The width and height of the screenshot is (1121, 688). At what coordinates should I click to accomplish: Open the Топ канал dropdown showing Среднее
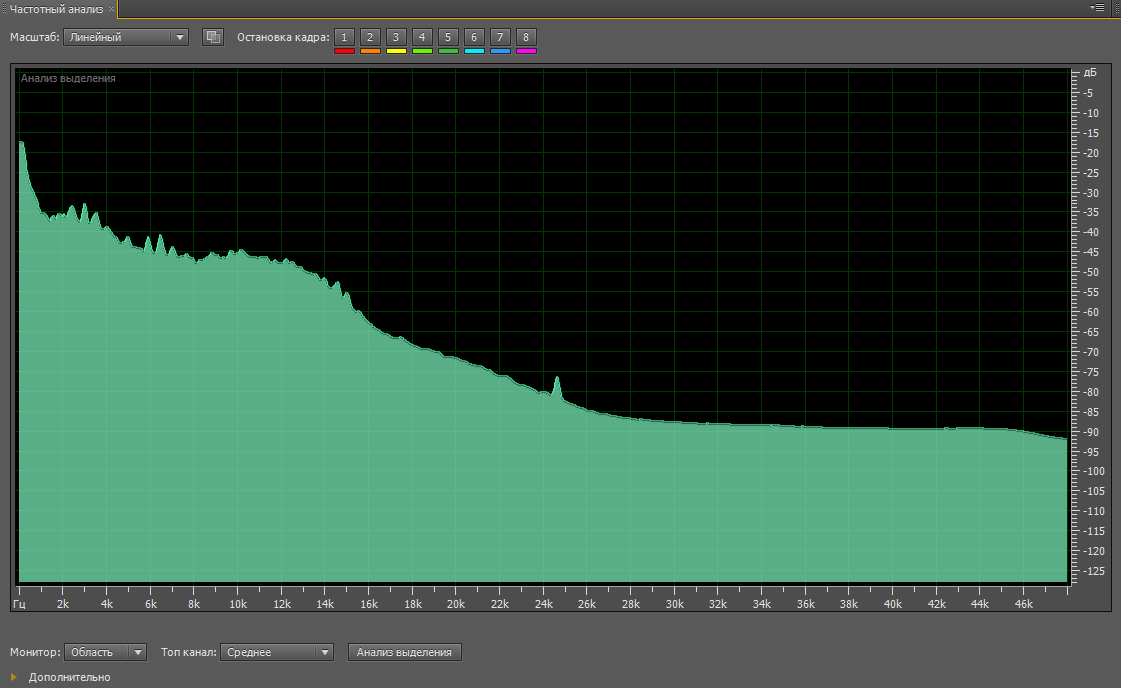click(x=276, y=652)
